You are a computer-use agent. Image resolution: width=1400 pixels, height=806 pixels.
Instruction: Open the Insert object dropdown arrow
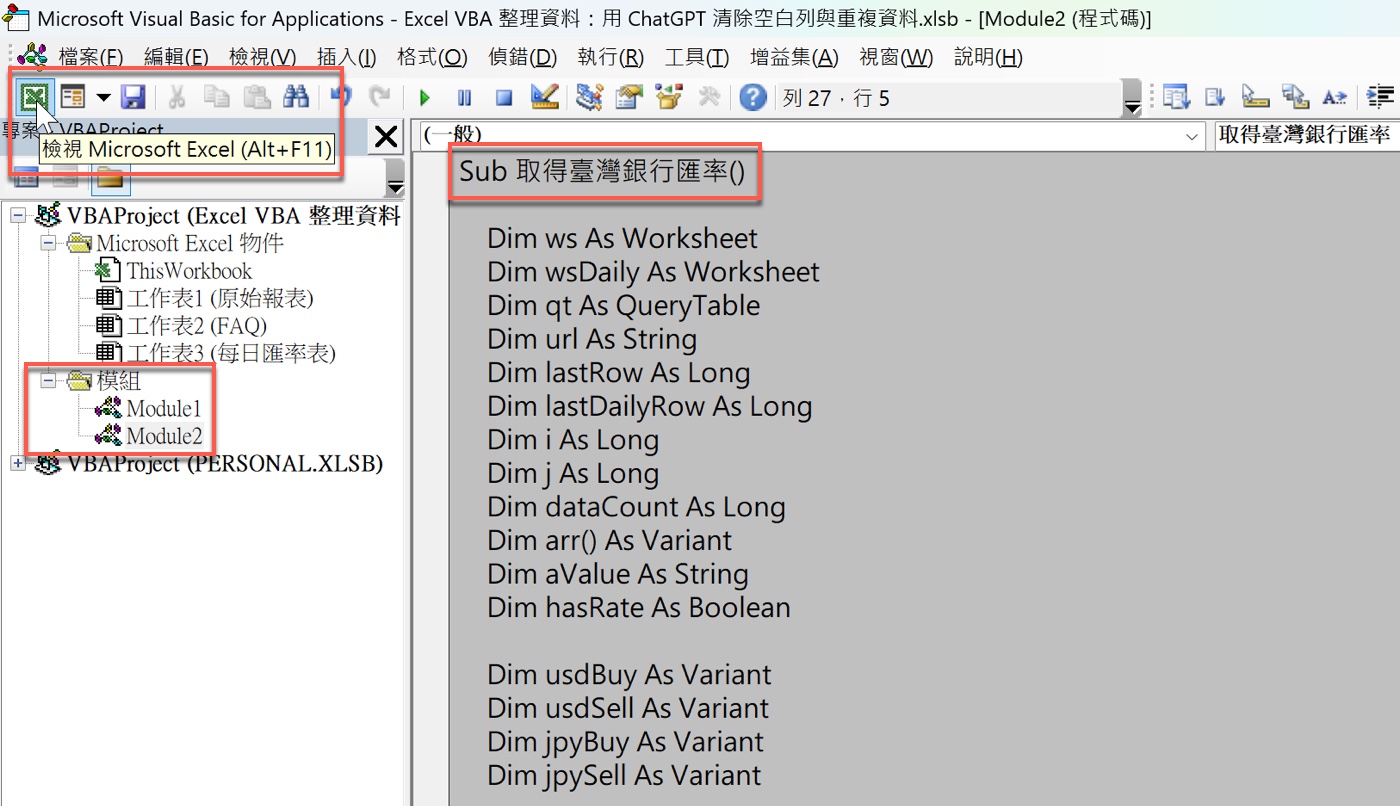pyautogui.click(x=103, y=98)
